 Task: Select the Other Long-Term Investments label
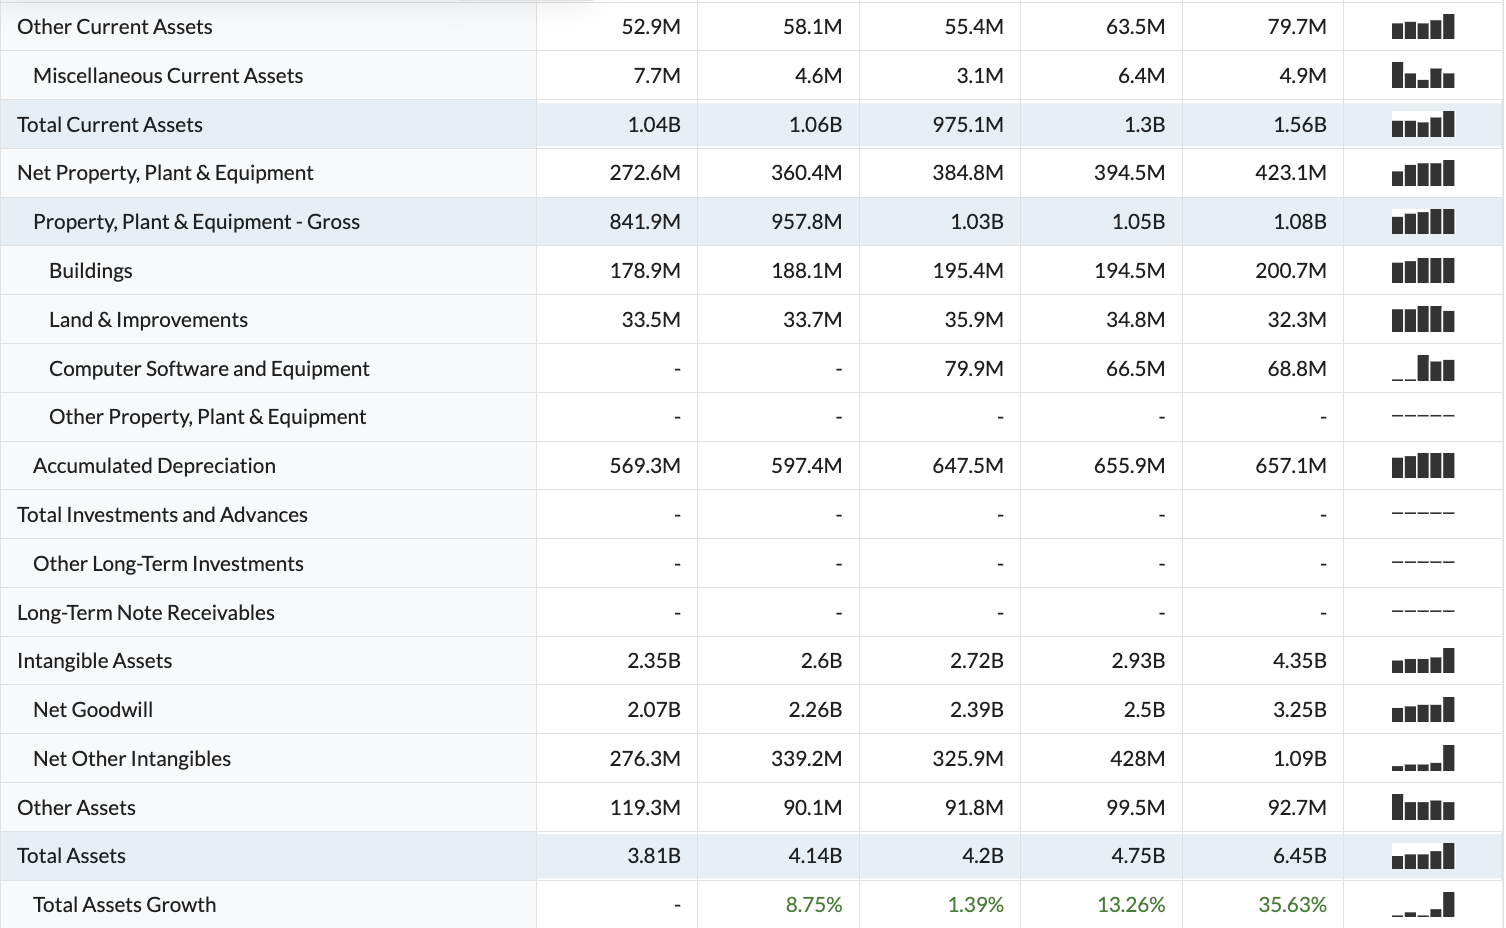coord(168,564)
